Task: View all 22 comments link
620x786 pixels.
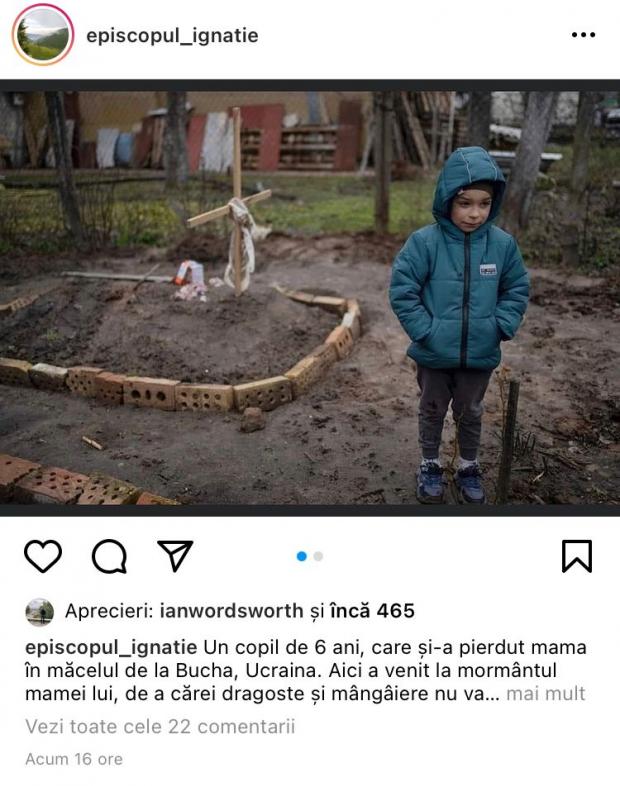Action: (x=160, y=726)
